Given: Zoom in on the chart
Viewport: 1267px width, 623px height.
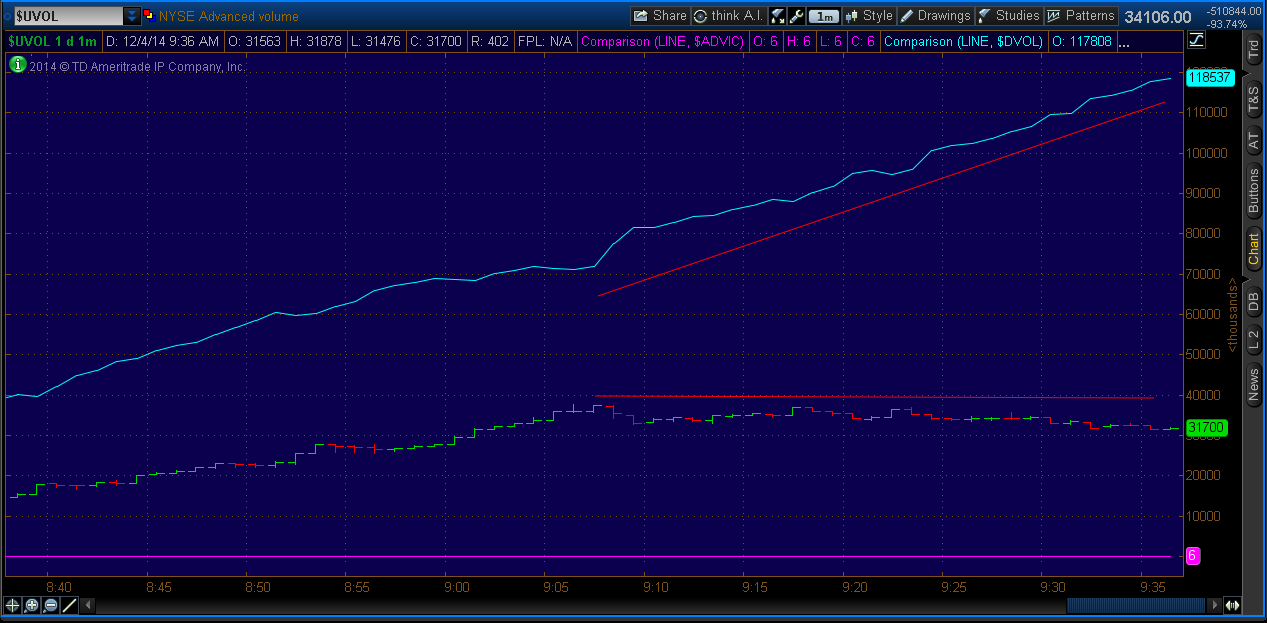Looking at the screenshot, I should (x=30, y=605).
